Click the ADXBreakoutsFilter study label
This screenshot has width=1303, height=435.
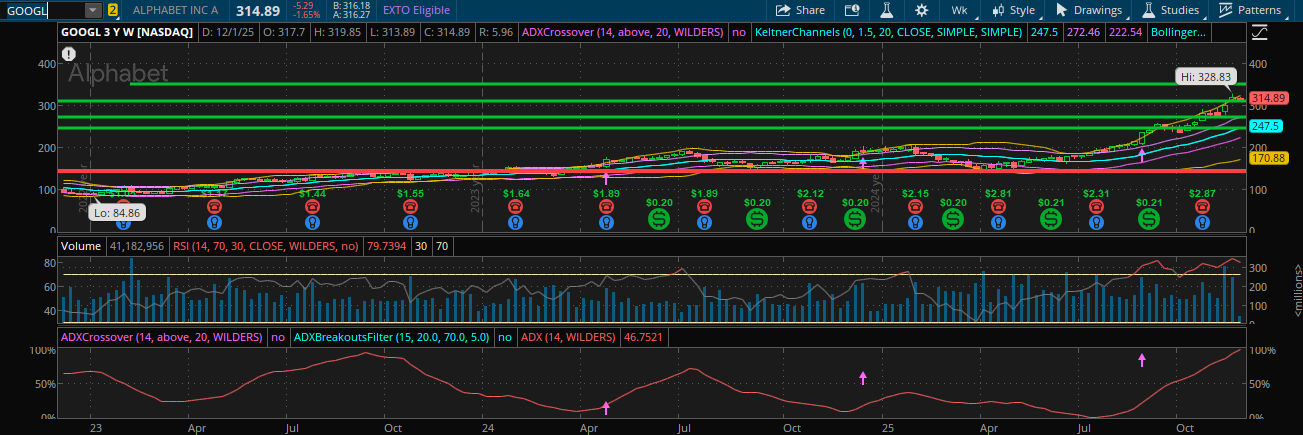point(391,337)
